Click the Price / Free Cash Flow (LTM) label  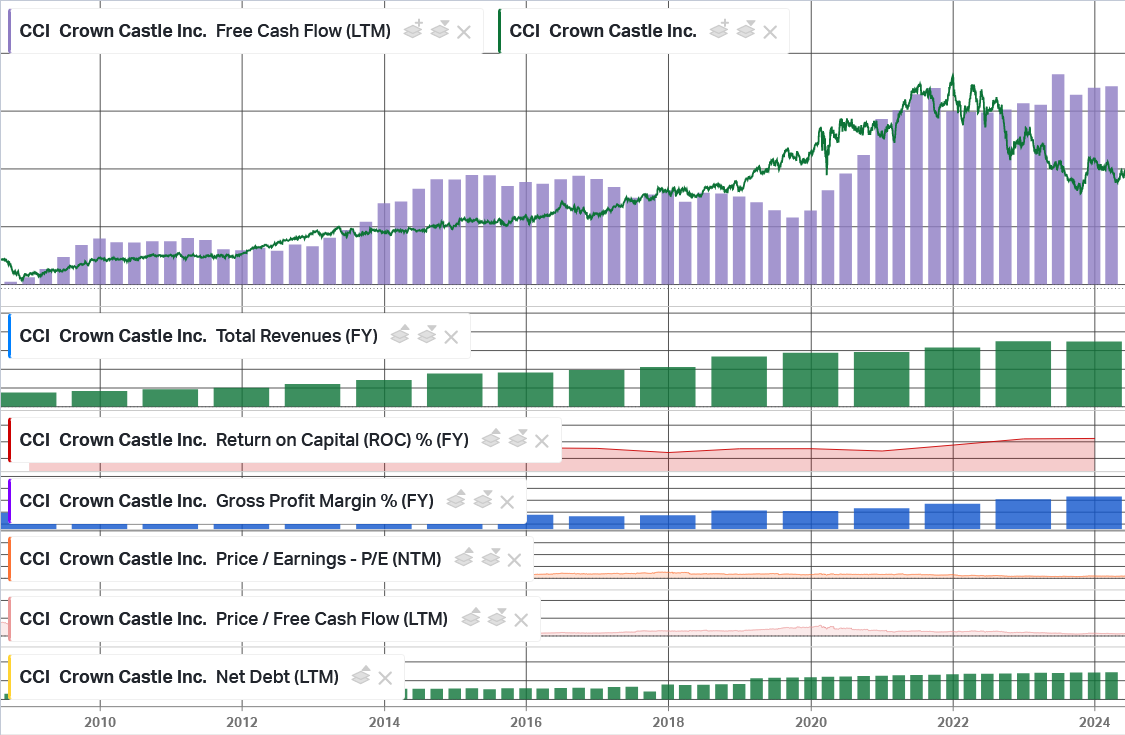234,619
